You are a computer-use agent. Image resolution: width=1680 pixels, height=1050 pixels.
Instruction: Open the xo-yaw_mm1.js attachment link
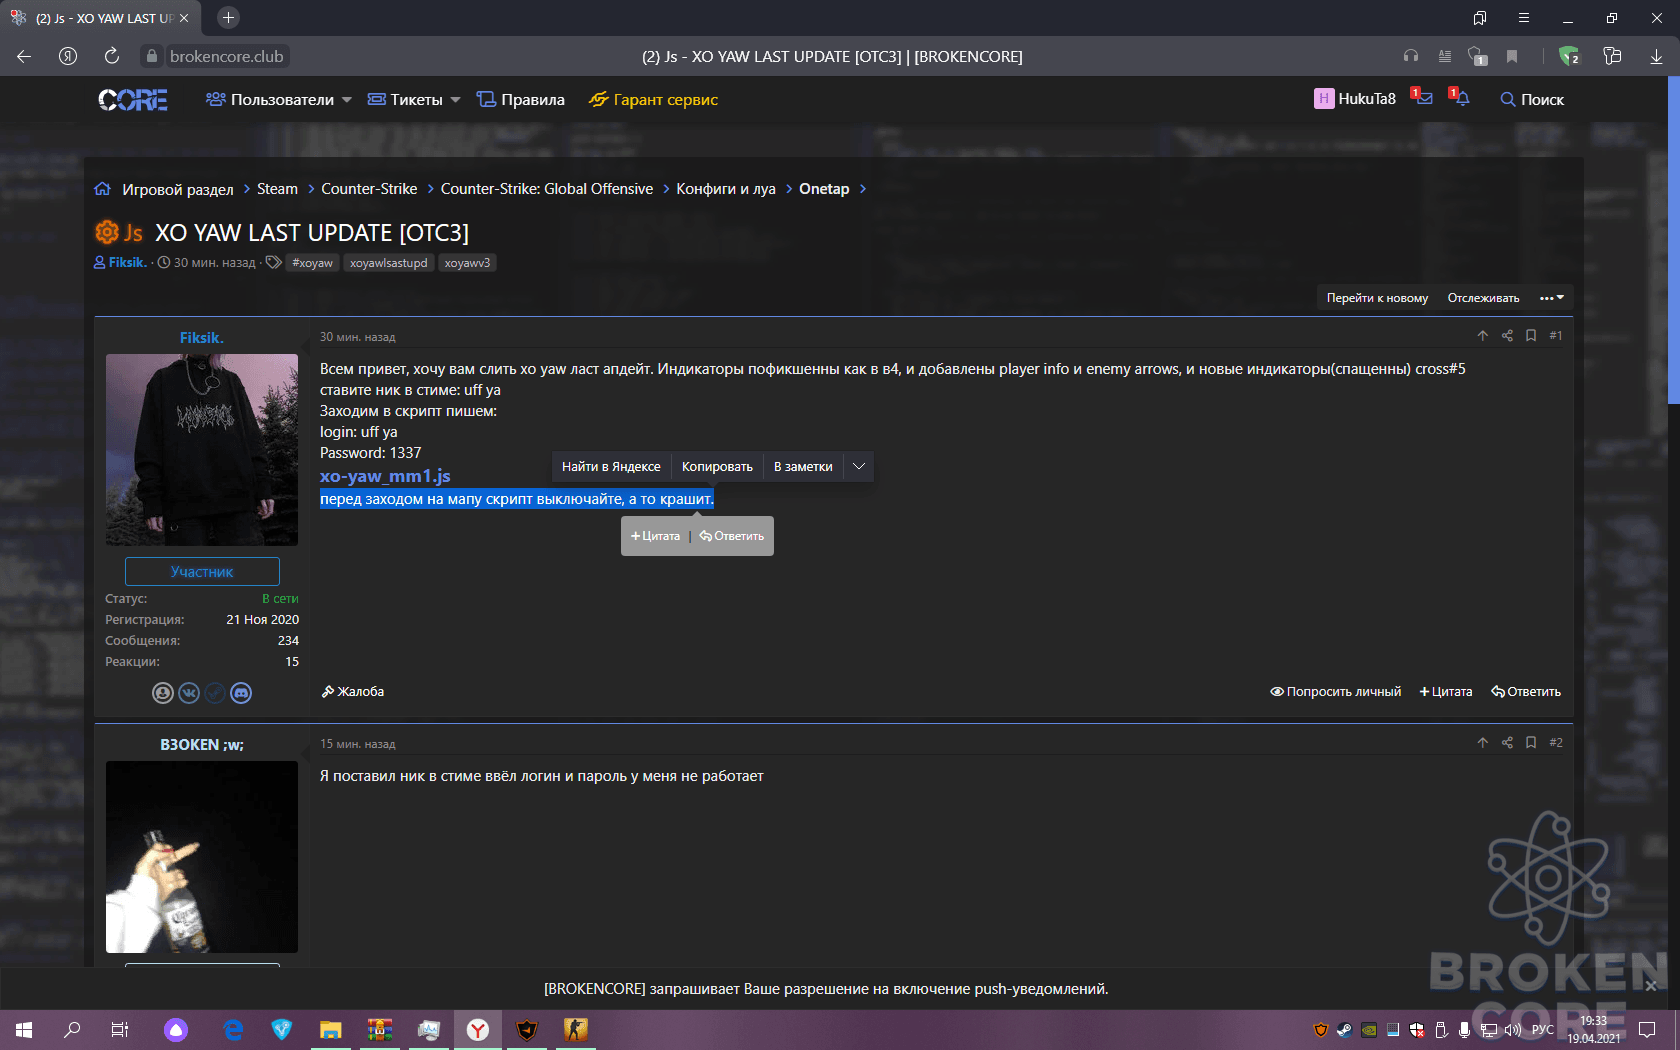tap(385, 476)
